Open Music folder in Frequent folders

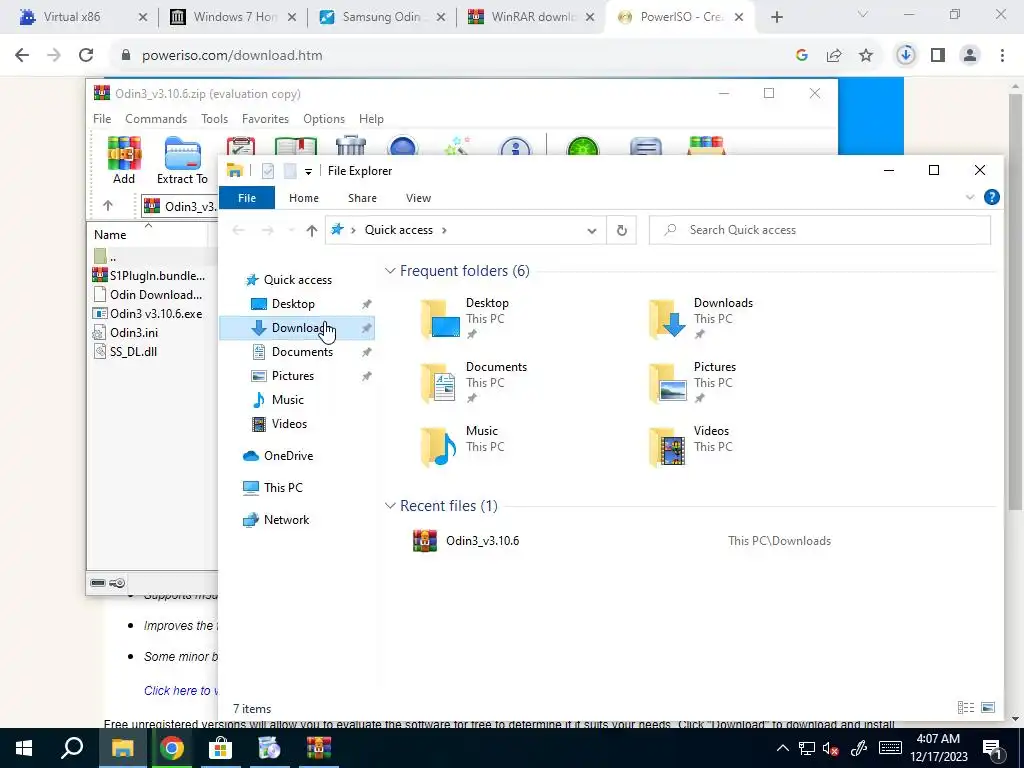(x=462, y=447)
